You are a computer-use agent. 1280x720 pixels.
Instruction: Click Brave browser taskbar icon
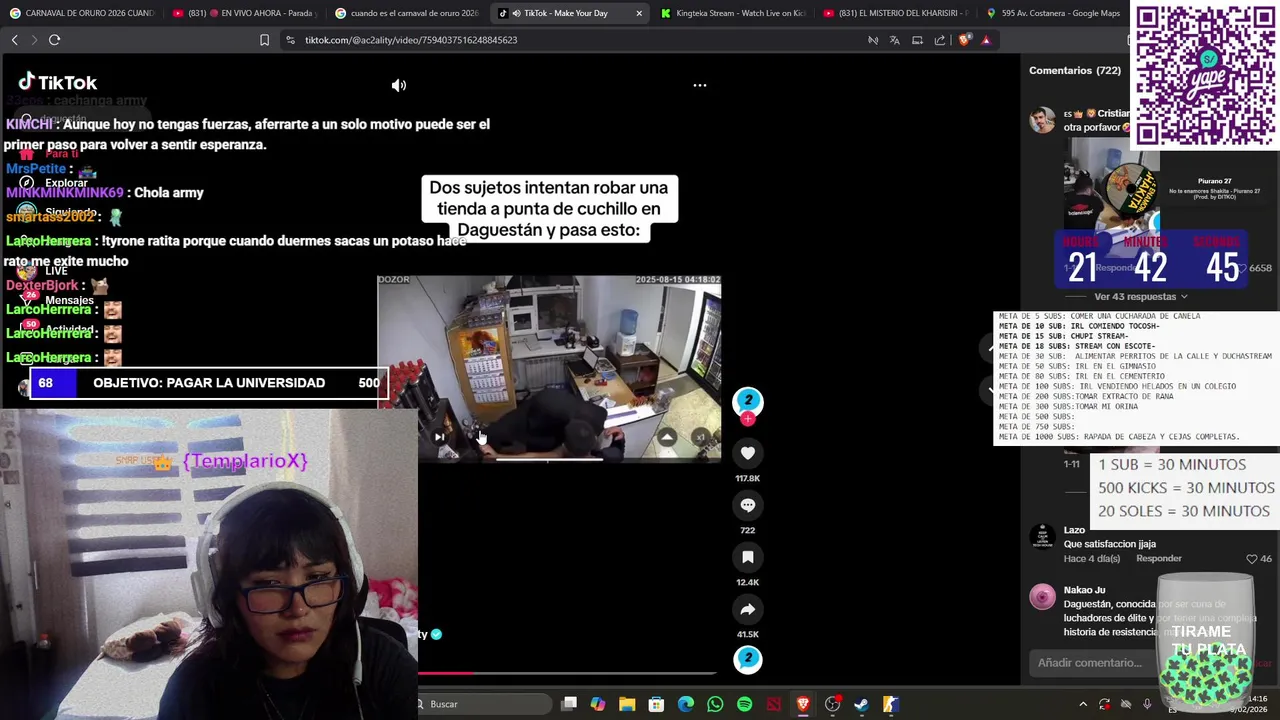tap(803, 704)
